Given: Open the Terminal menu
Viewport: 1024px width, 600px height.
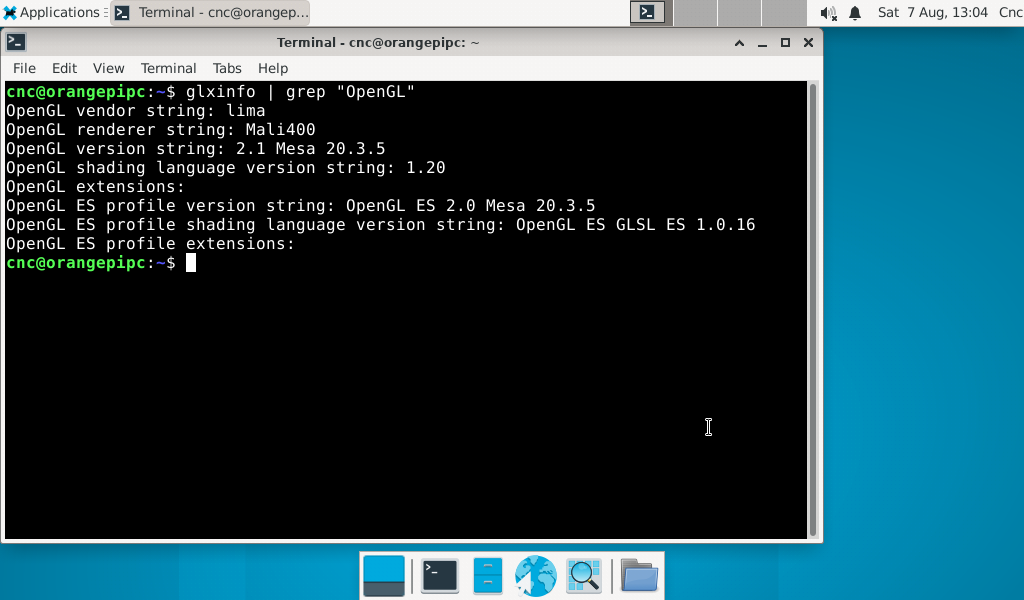Looking at the screenshot, I should 168,68.
